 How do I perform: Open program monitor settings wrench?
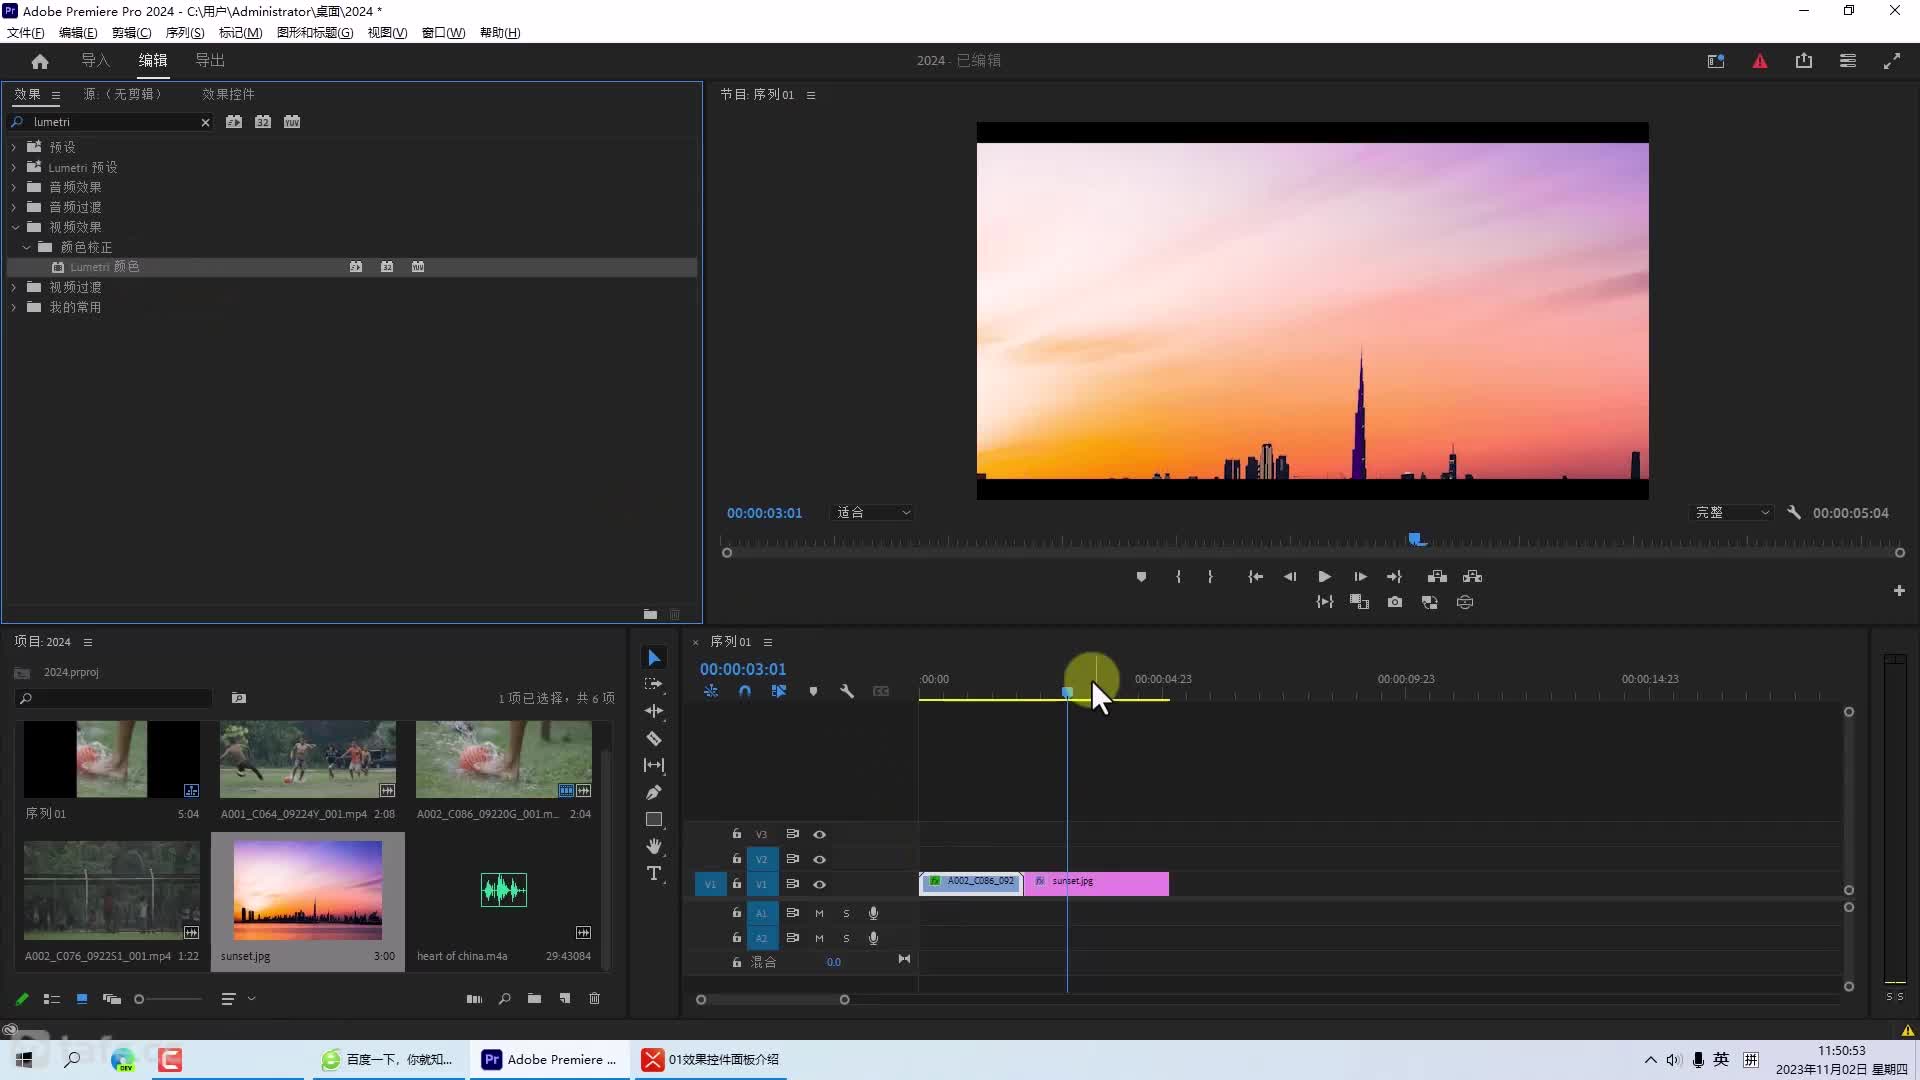(x=1794, y=512)
